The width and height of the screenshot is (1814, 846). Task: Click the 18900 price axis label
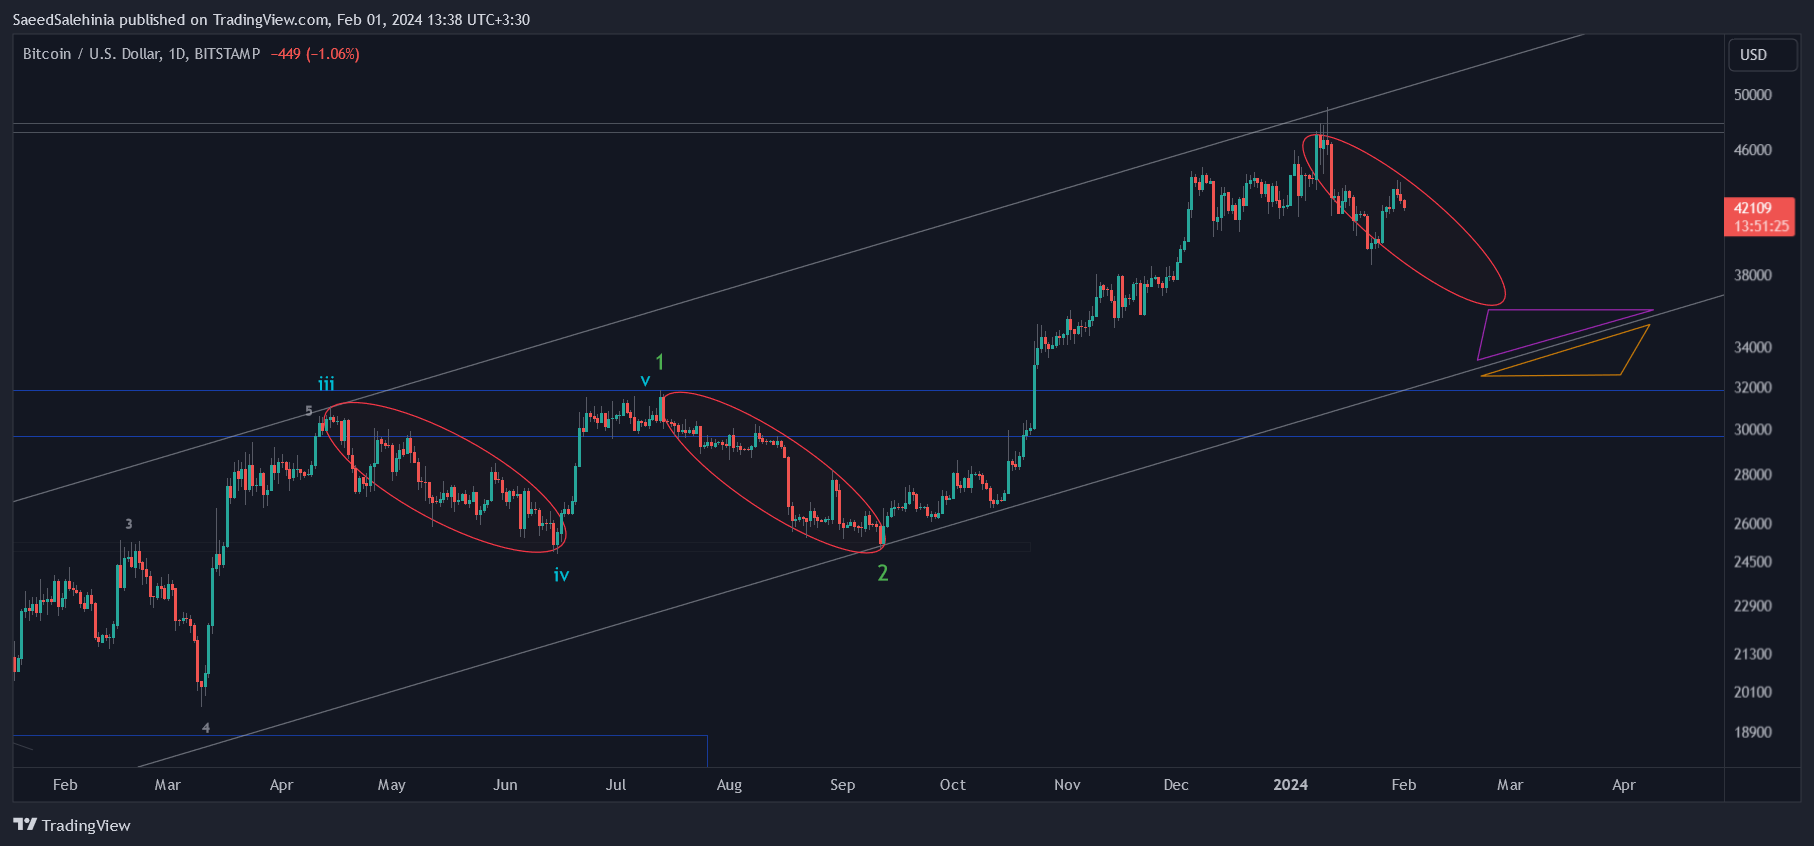[1752, 732]
